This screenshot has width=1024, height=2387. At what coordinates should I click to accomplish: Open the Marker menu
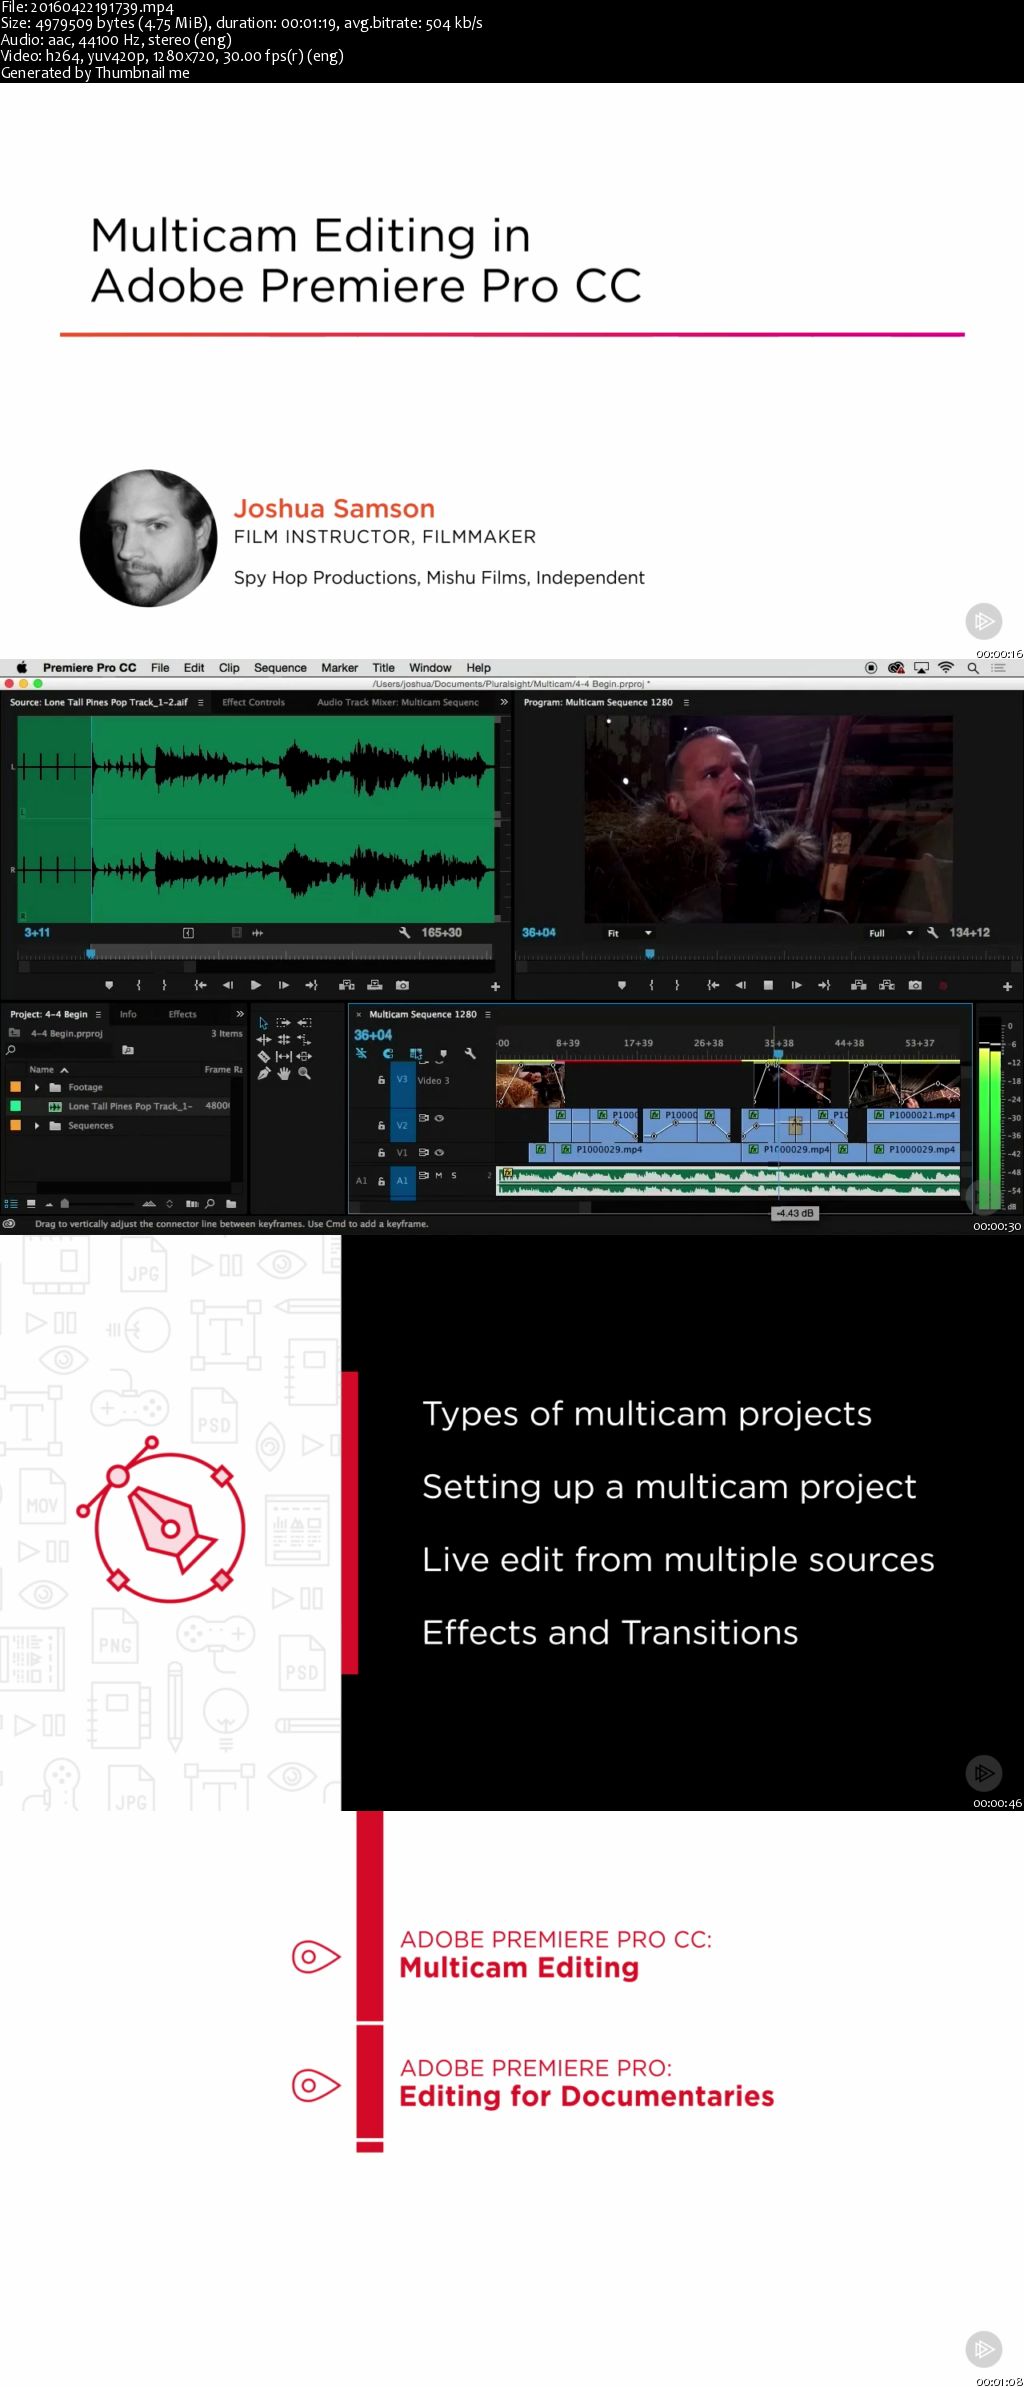(339, 667)
